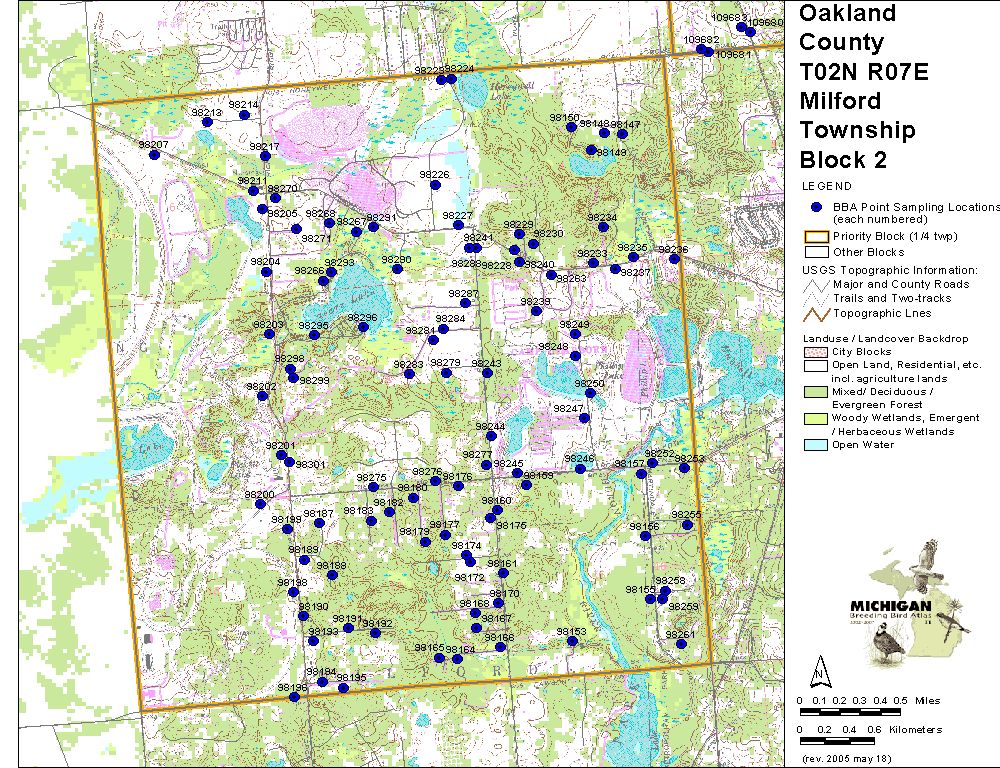Click the Woody Wetlands yellow-green swatch

(x=816, y=418)
